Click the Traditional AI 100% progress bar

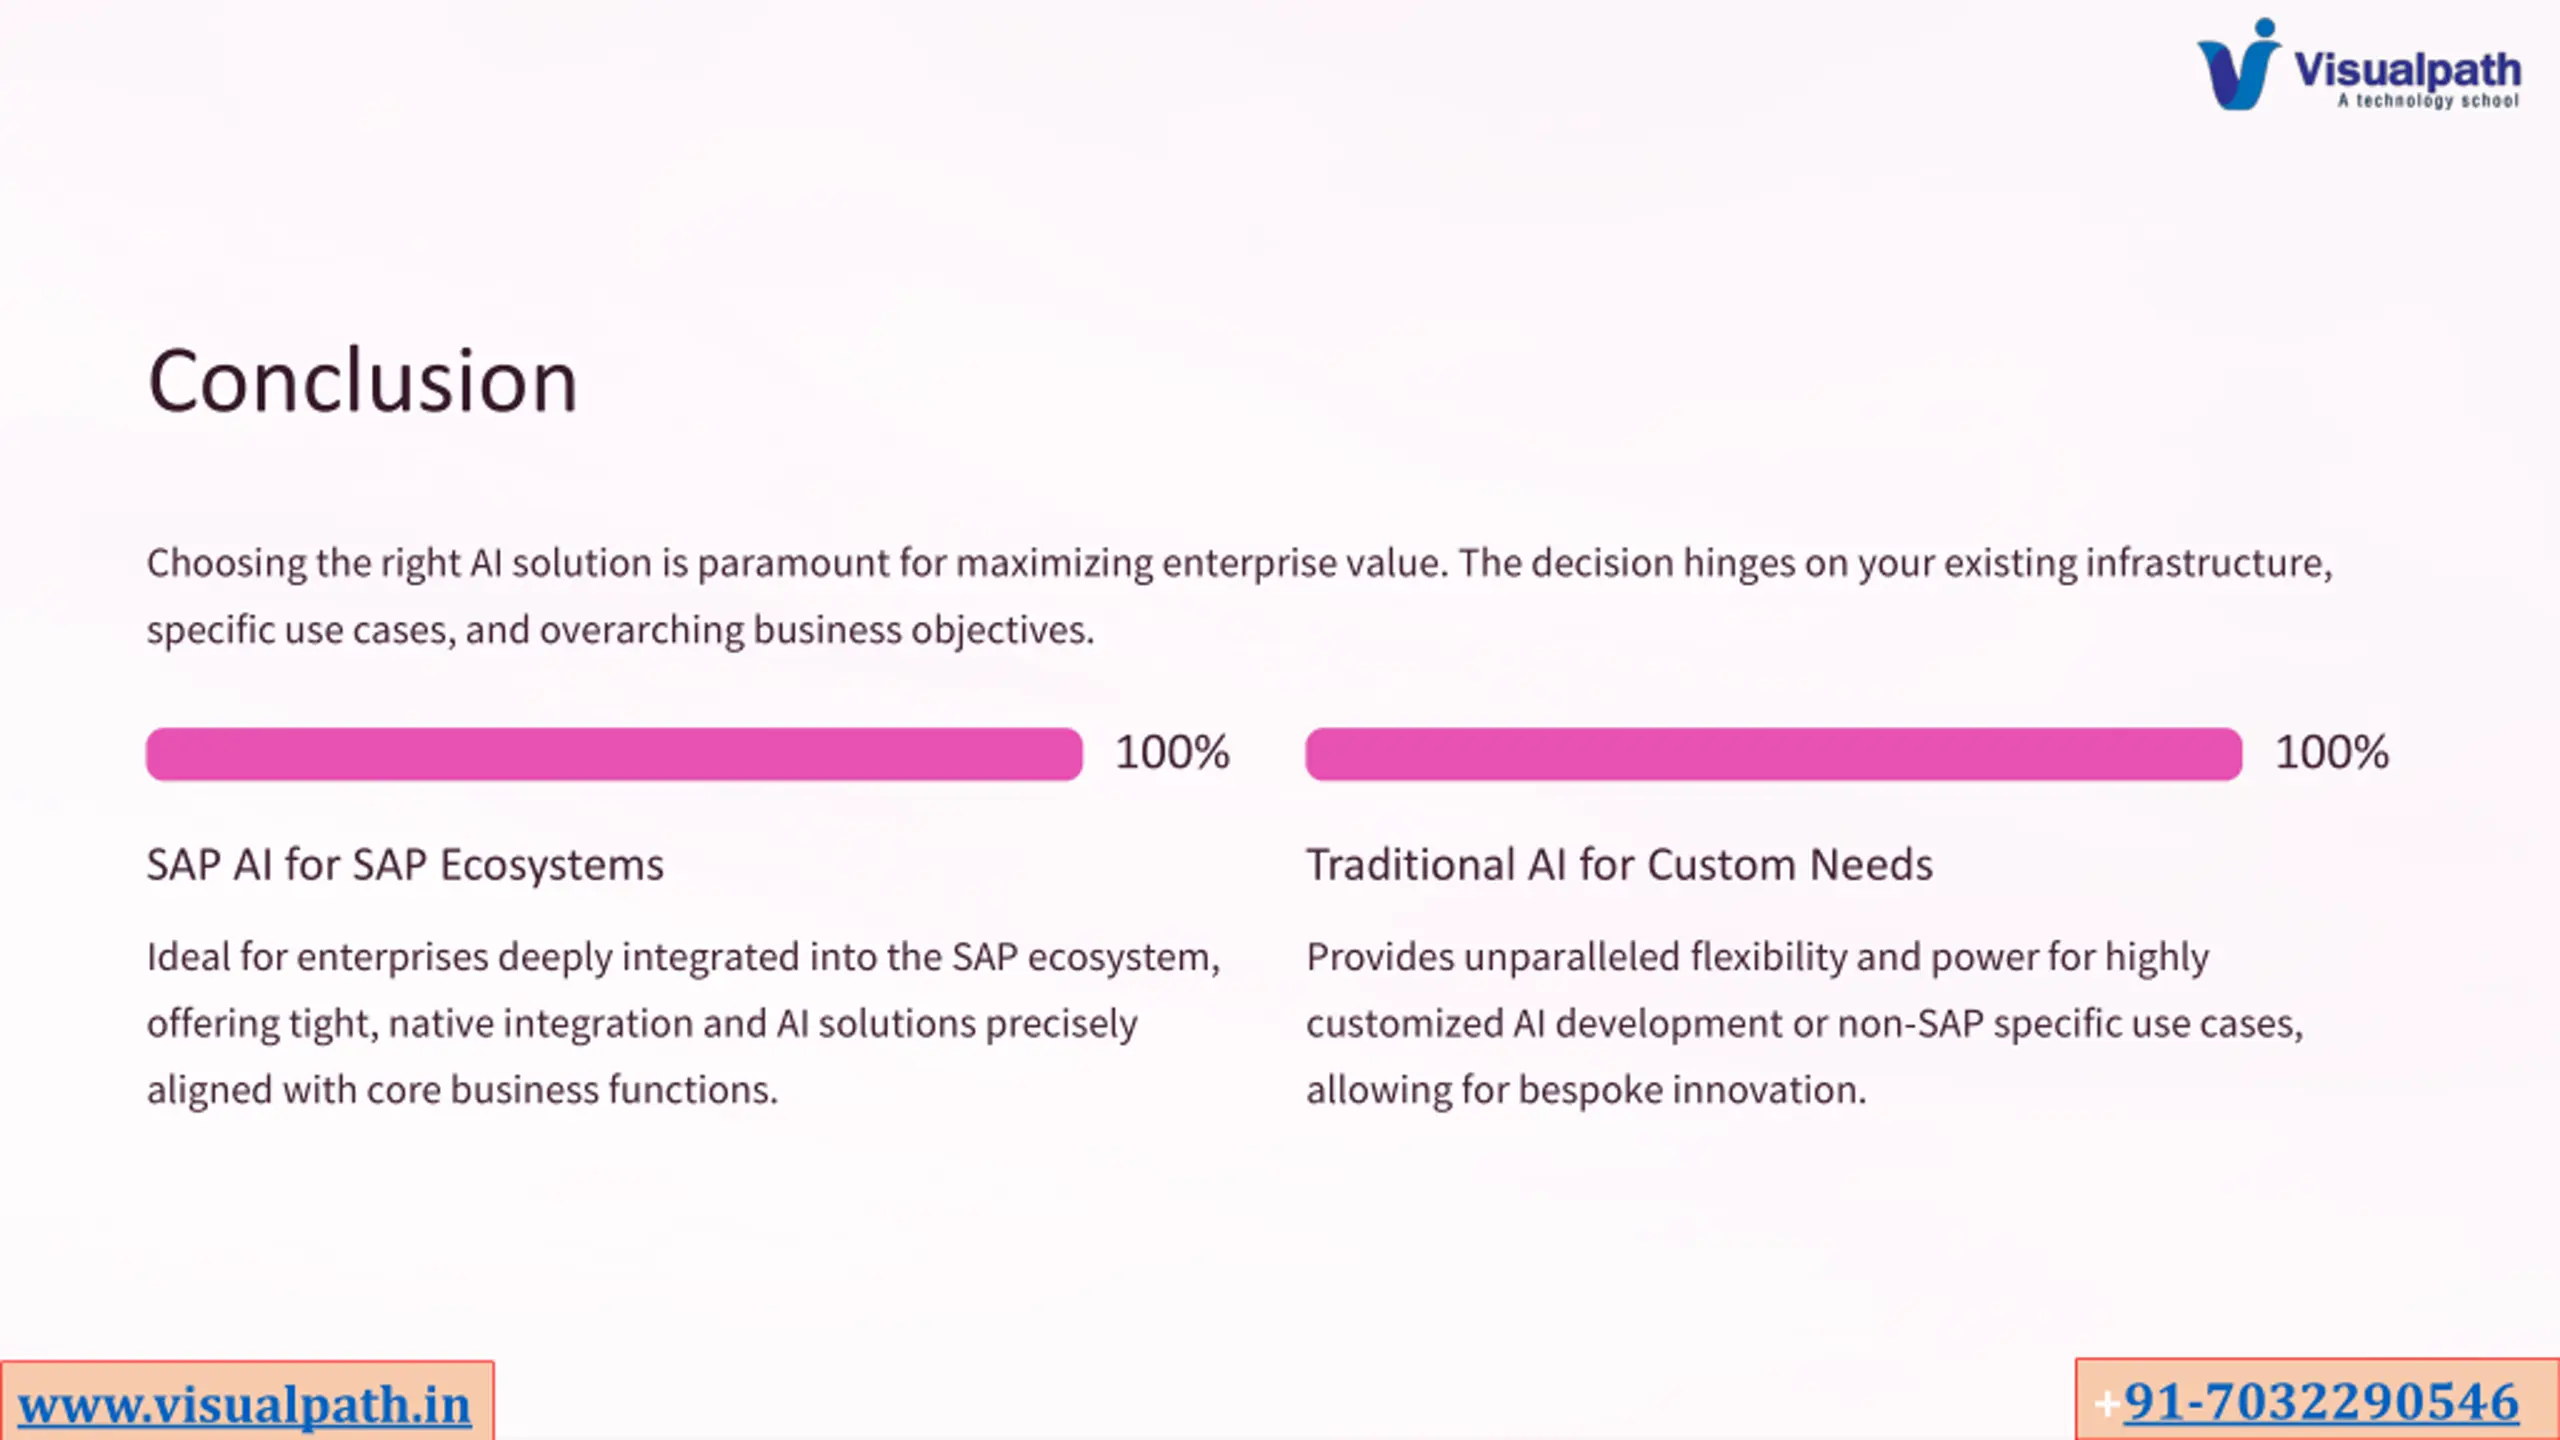pos(1773,754)
